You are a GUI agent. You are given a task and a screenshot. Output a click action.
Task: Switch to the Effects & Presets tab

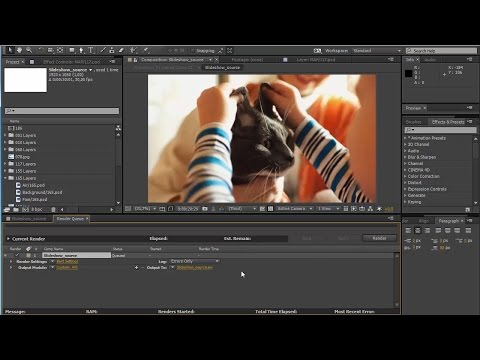(x=448, y=122)
